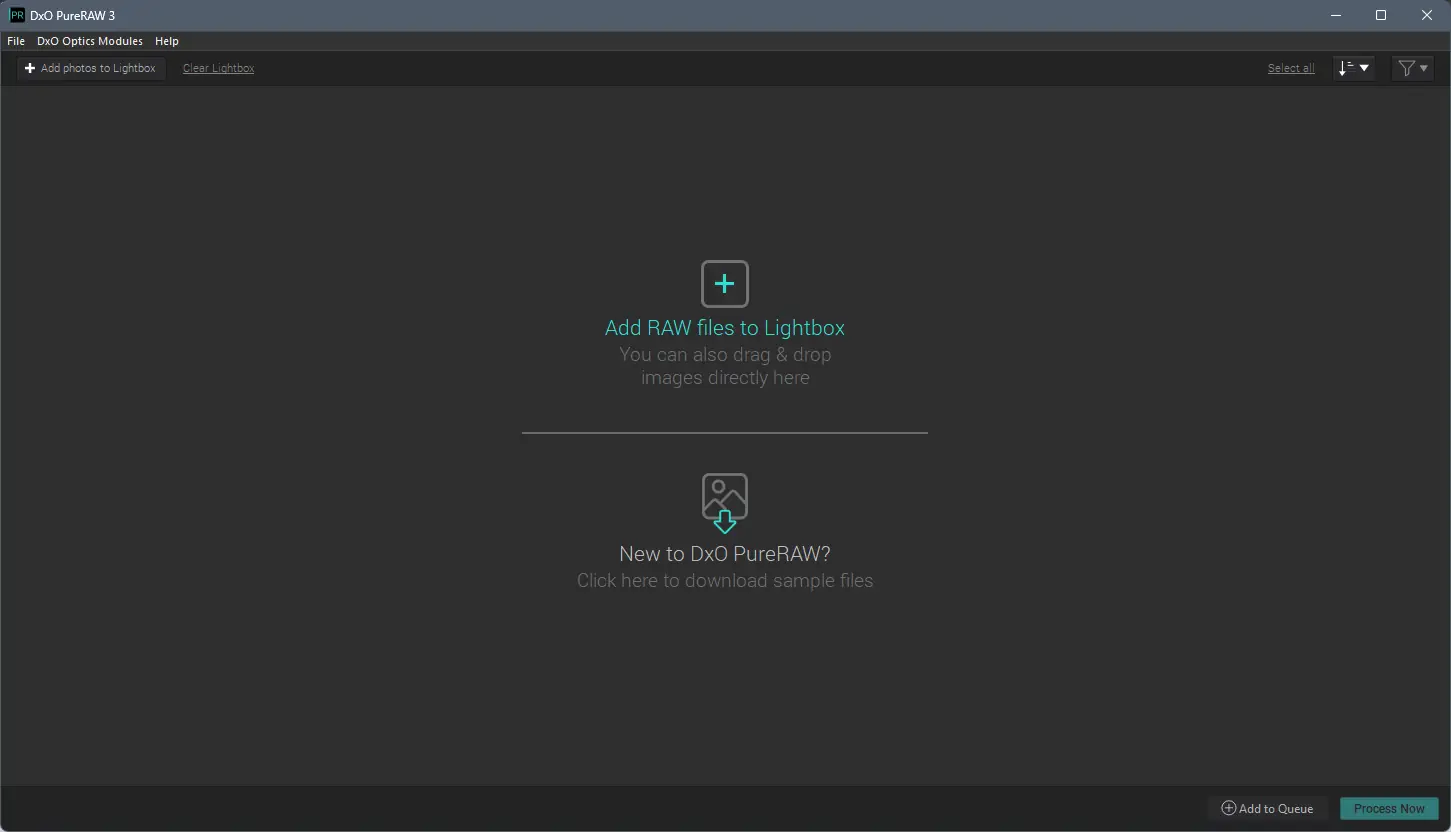The width and height of the screenshot is (1451, 832).
Task: Click the Add to Queue button
Action: pos(1268,808)
